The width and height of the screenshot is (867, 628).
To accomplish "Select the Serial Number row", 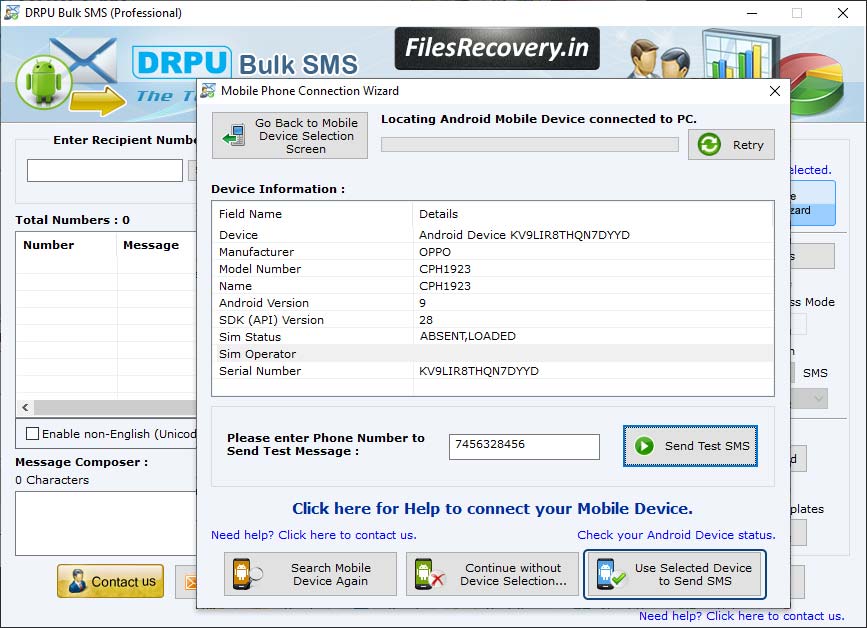I will coord(493,371).
